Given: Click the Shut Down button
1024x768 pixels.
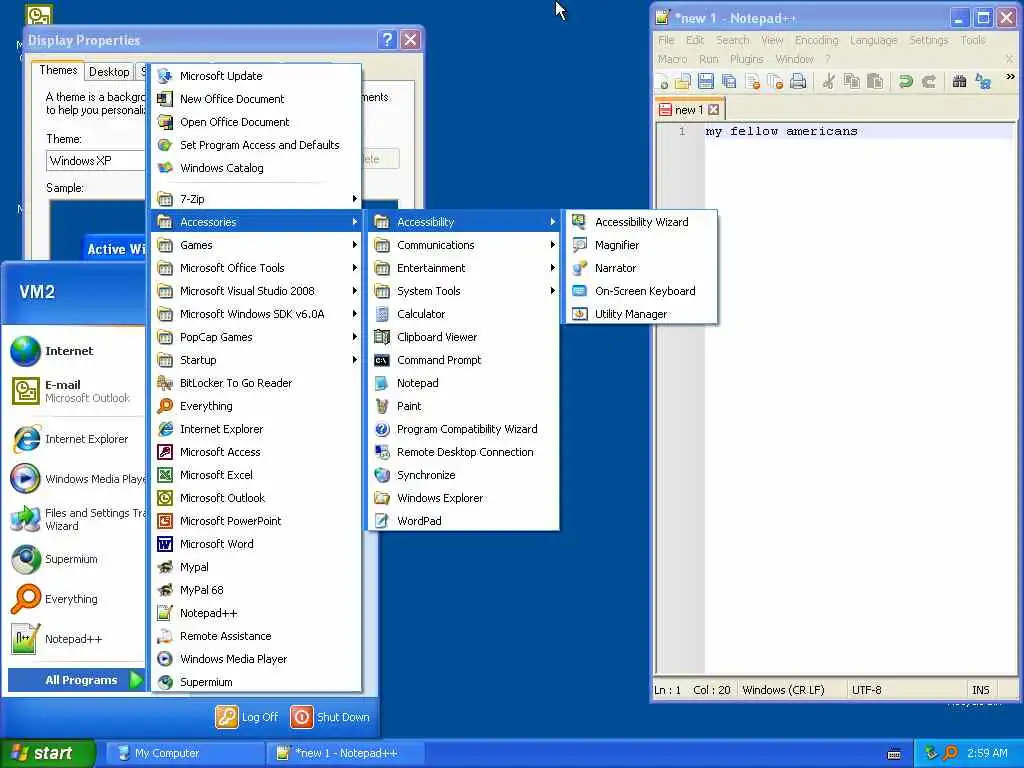Looking at the screenshot, I should click(330, 717).
